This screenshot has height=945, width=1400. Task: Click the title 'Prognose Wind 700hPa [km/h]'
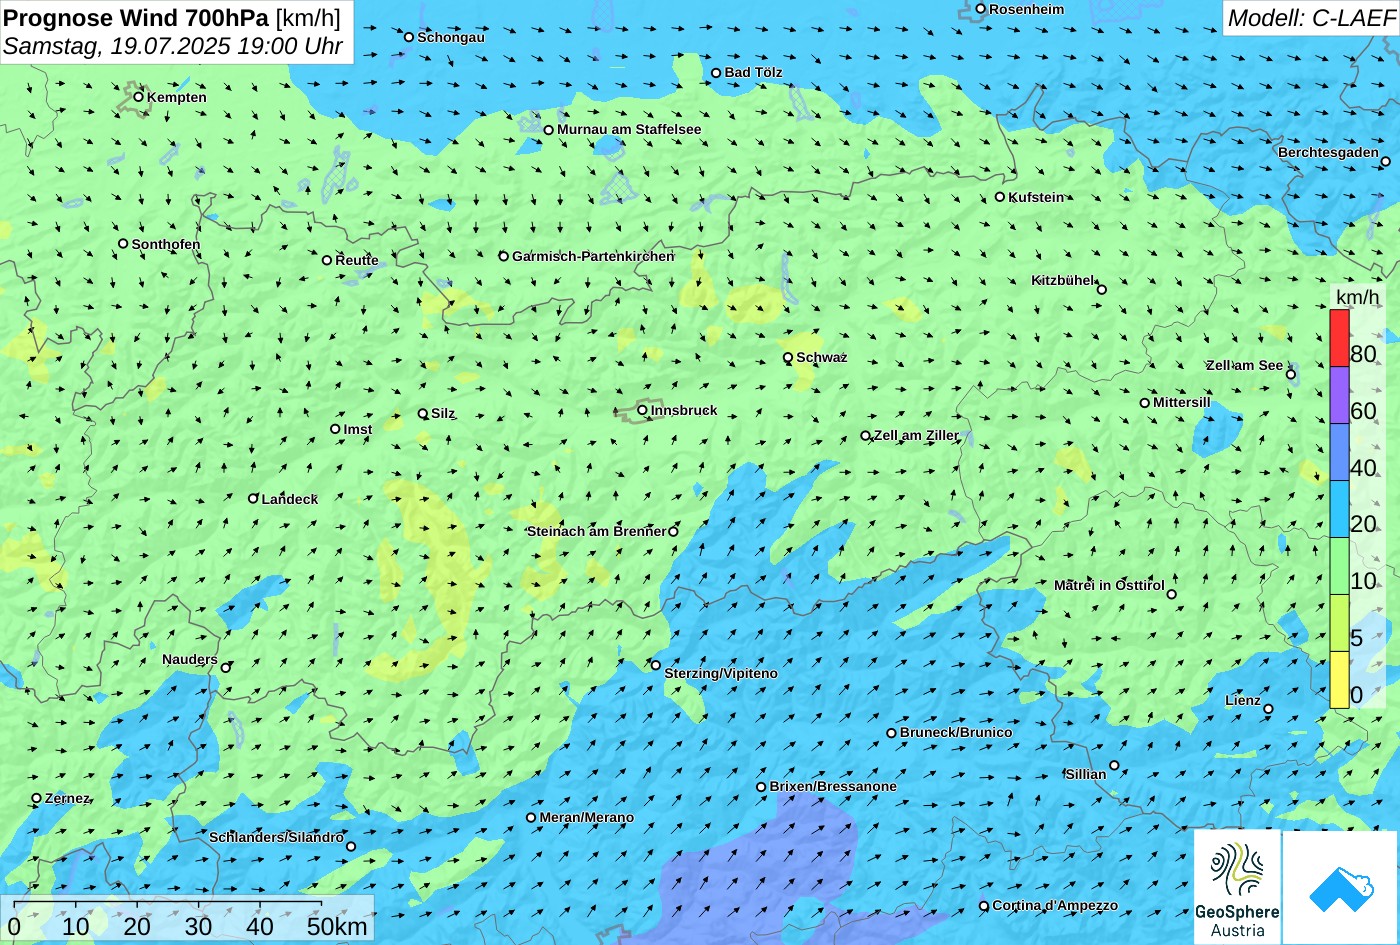point(172,17)
